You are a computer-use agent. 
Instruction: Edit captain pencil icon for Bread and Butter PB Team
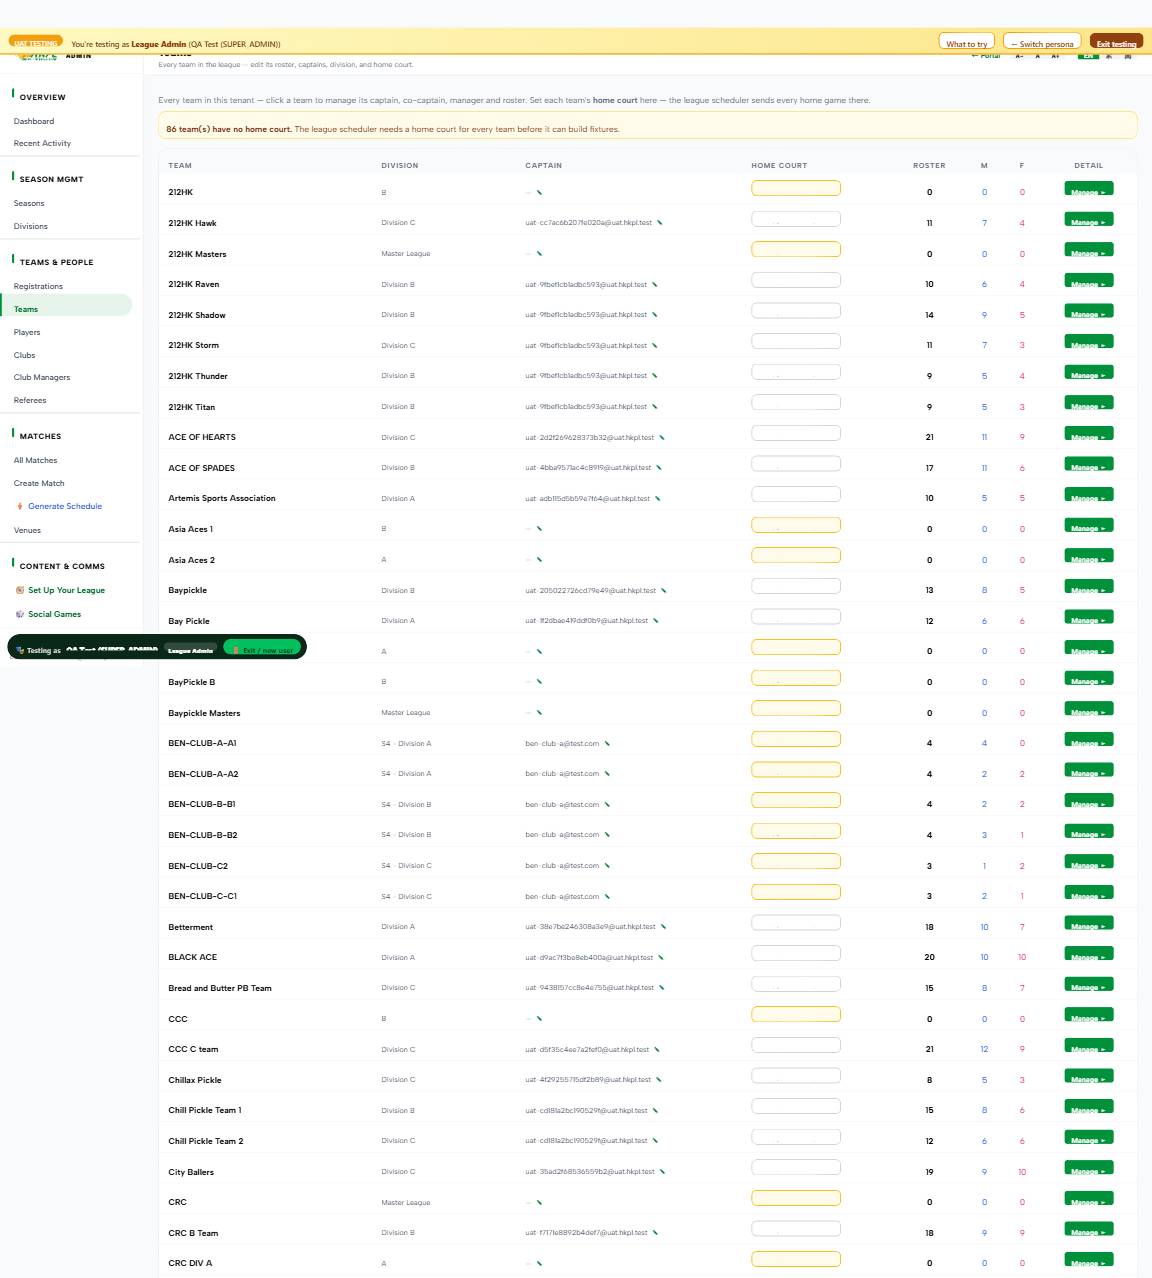[x=661, y=988]
